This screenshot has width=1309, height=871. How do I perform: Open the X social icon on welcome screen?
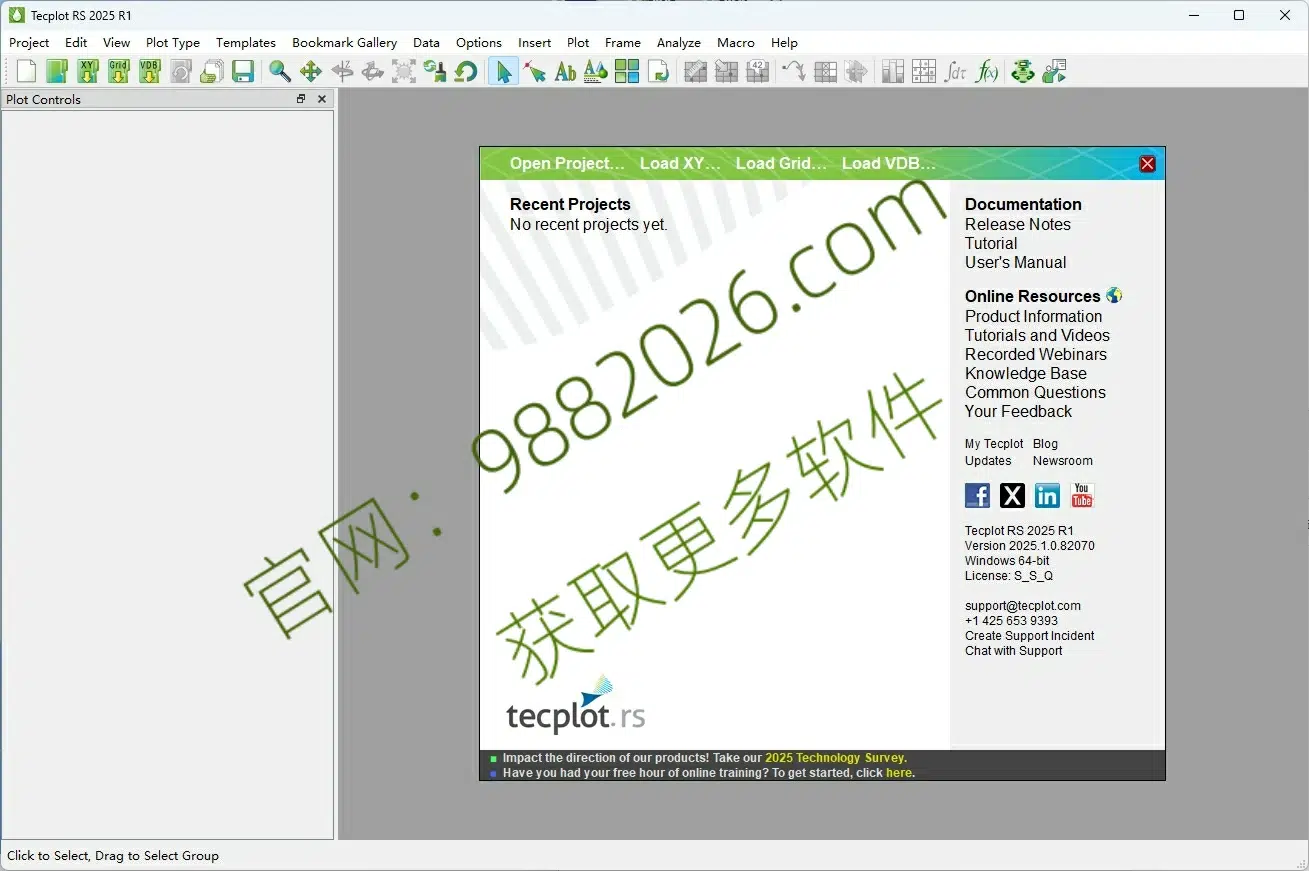[x=1012, y=495]
